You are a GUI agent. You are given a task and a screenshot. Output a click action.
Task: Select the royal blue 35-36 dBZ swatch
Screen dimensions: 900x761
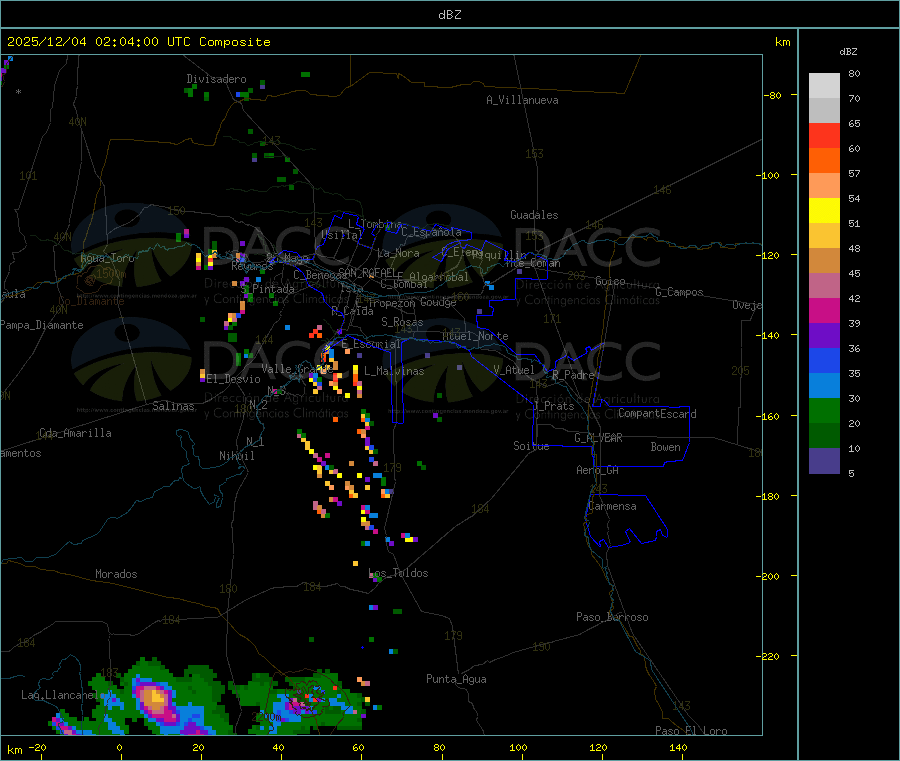click(824, 360)
